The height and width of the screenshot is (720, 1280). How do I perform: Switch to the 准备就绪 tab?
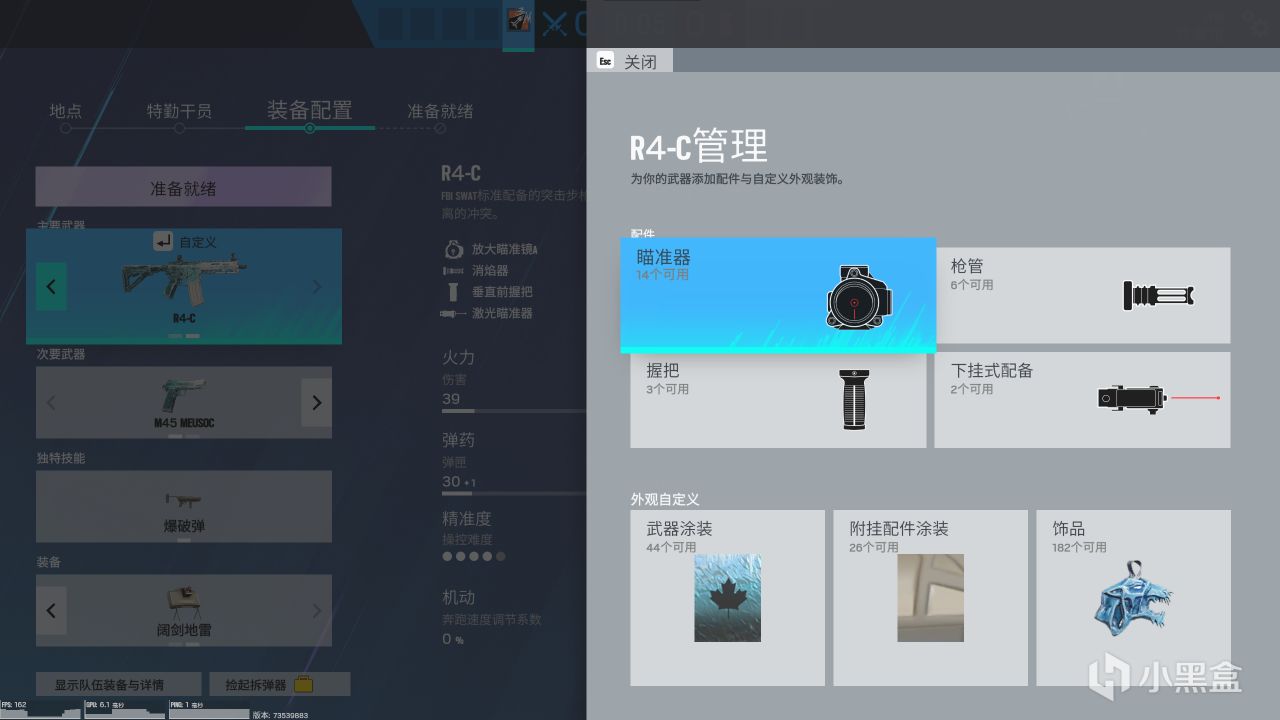coord(440,111)
